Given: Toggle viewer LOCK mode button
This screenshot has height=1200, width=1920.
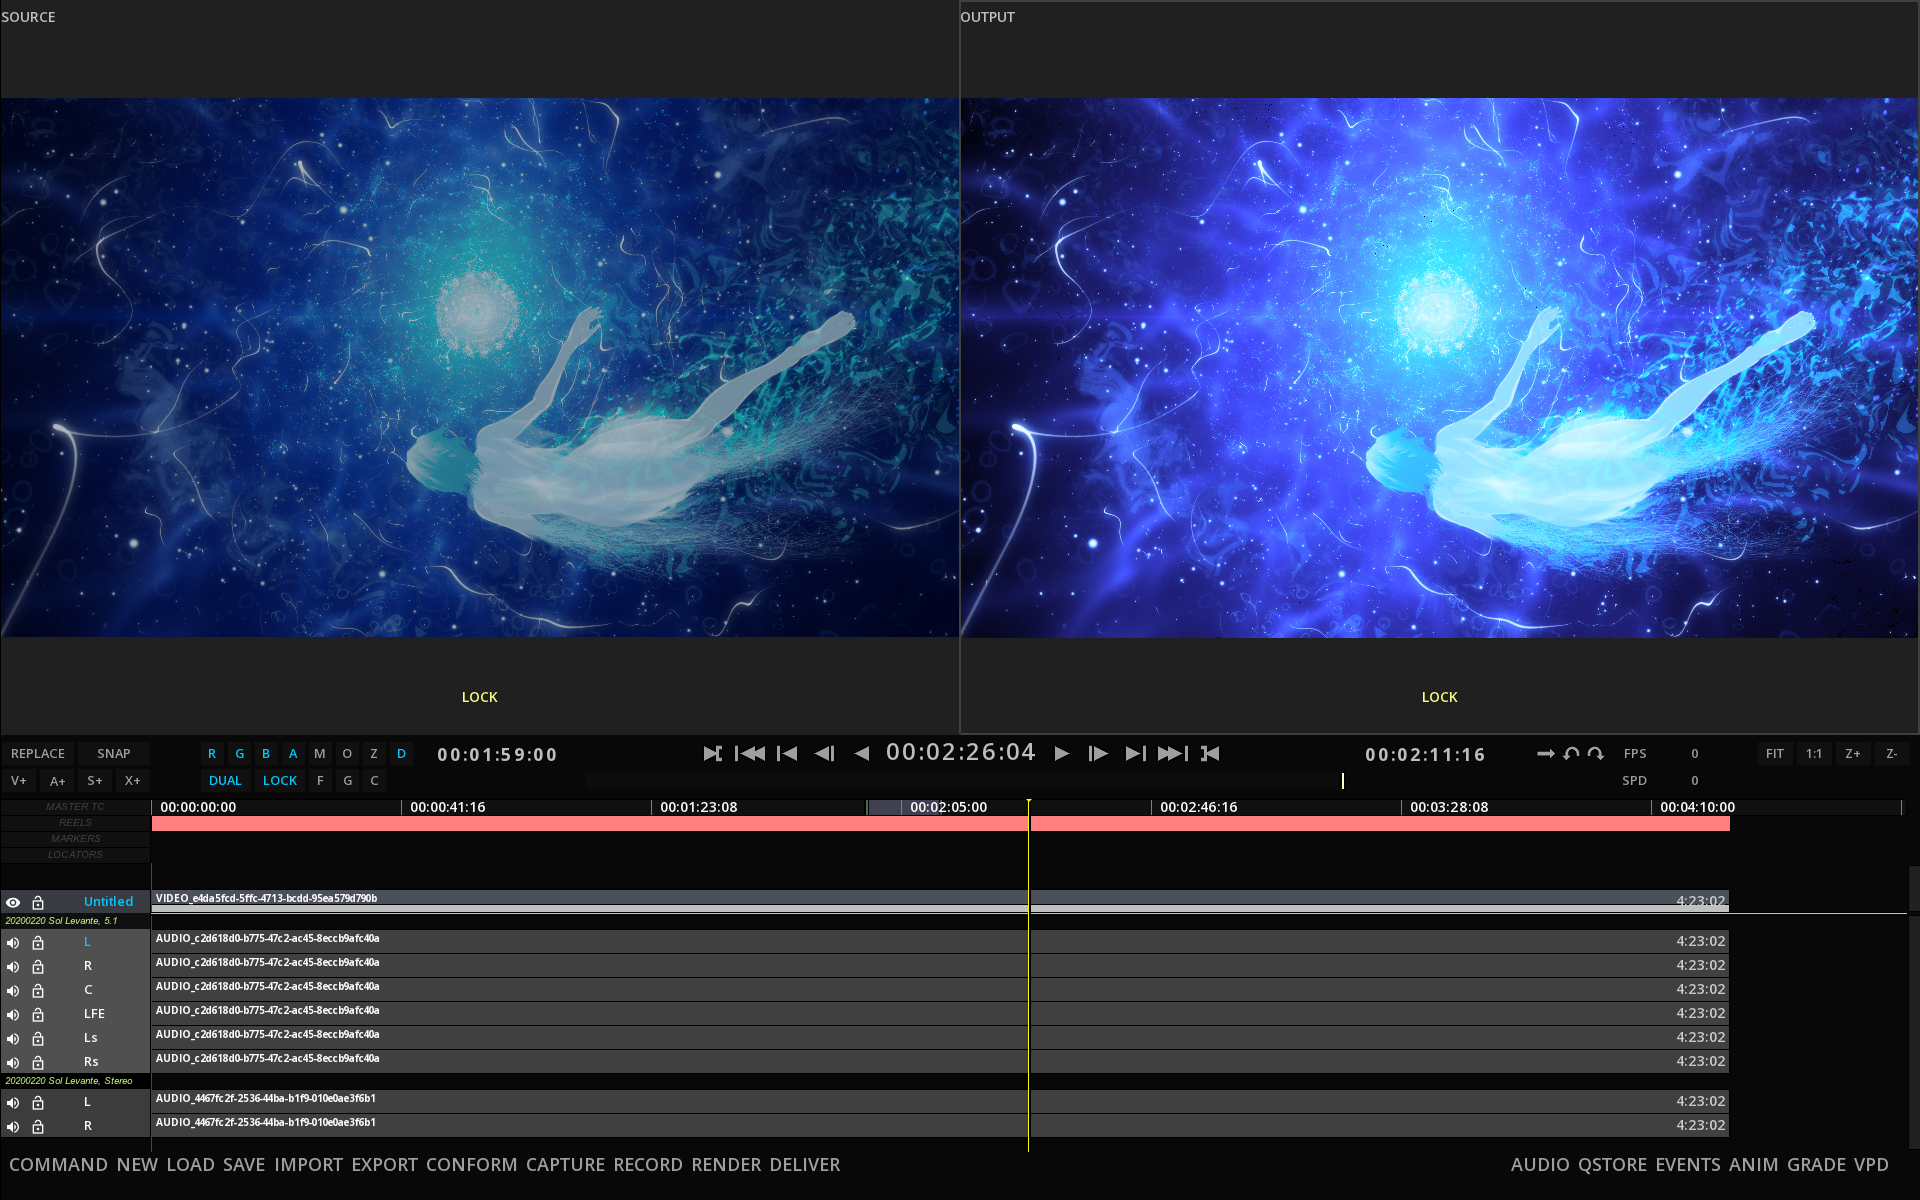Looking at the screenshot, I should pyautogui.click(x=280, y=781).
